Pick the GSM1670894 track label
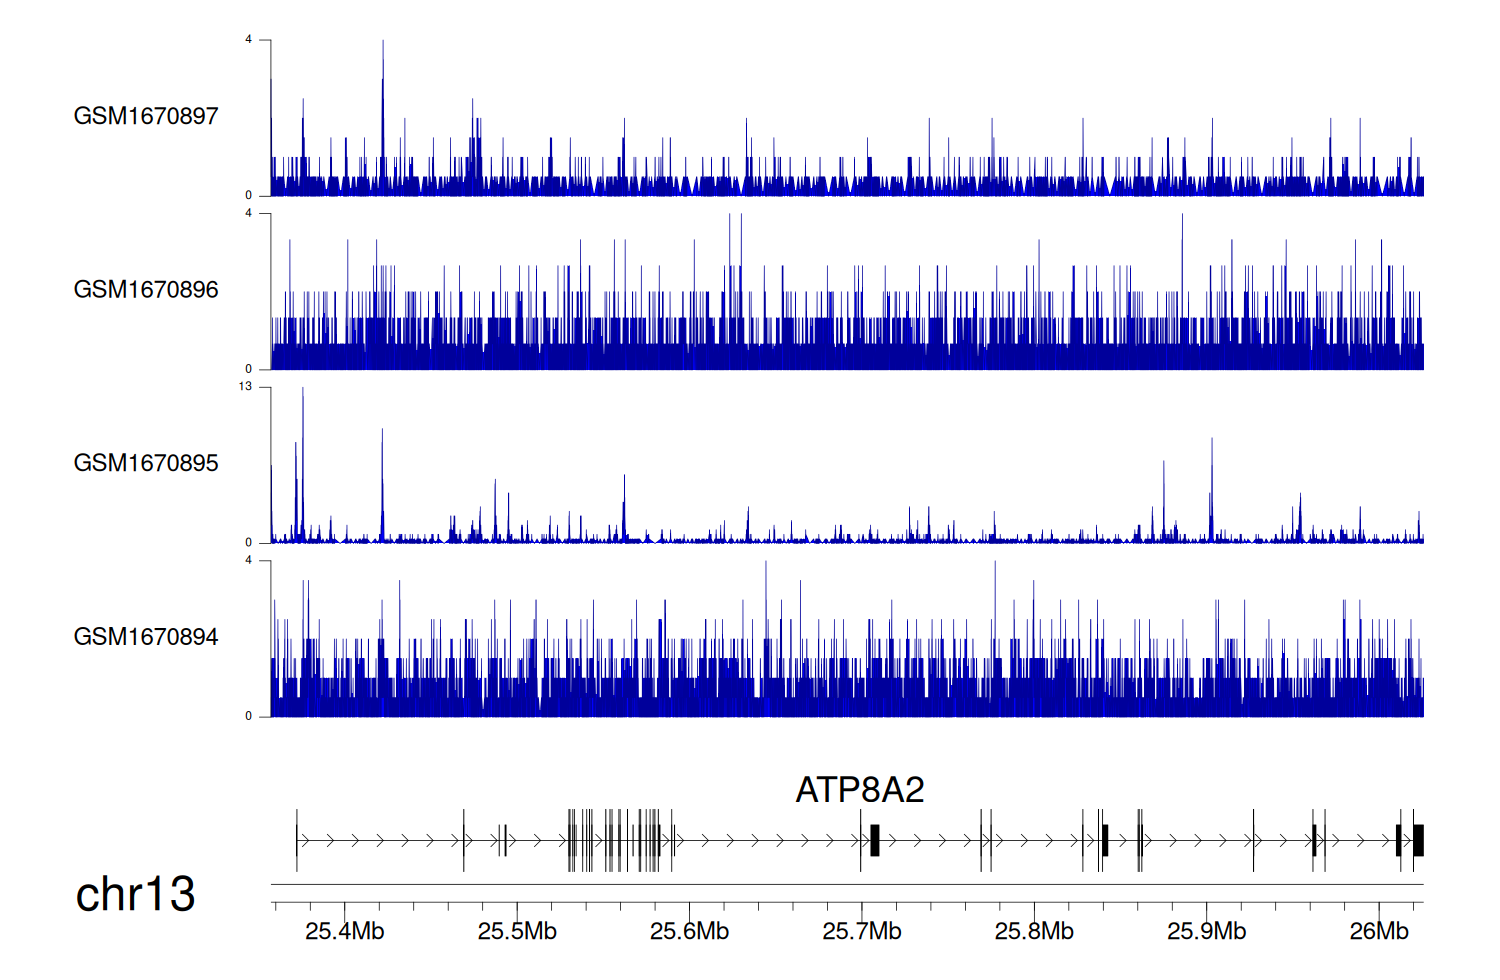 point(146,637)
